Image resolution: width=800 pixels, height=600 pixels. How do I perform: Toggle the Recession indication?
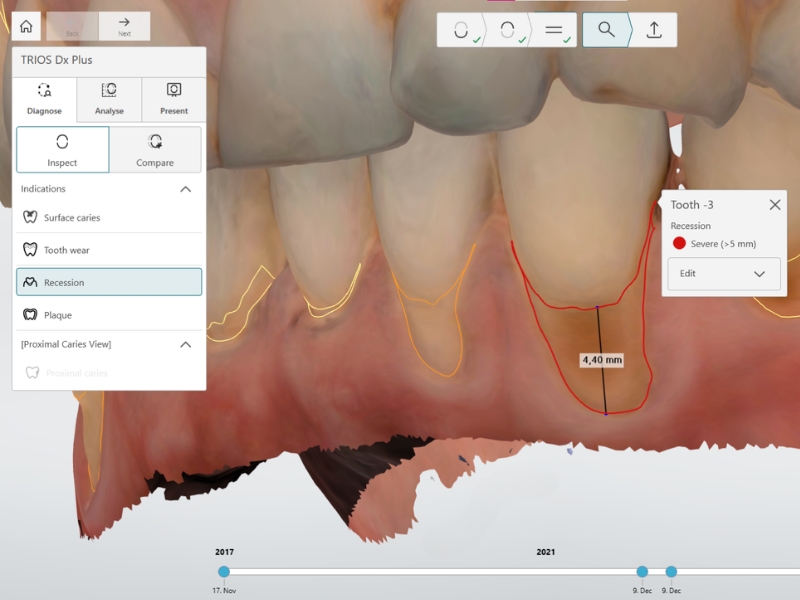point(109,282)
